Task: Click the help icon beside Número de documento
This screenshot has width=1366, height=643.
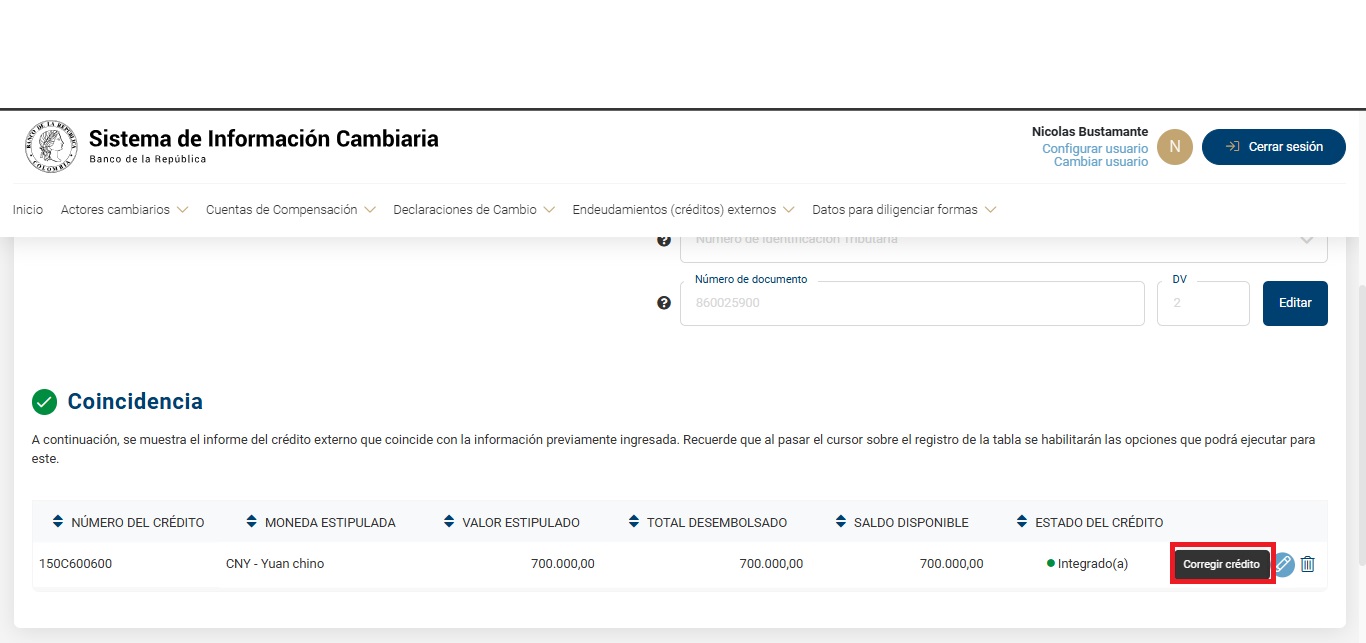Action: point(664,303)
